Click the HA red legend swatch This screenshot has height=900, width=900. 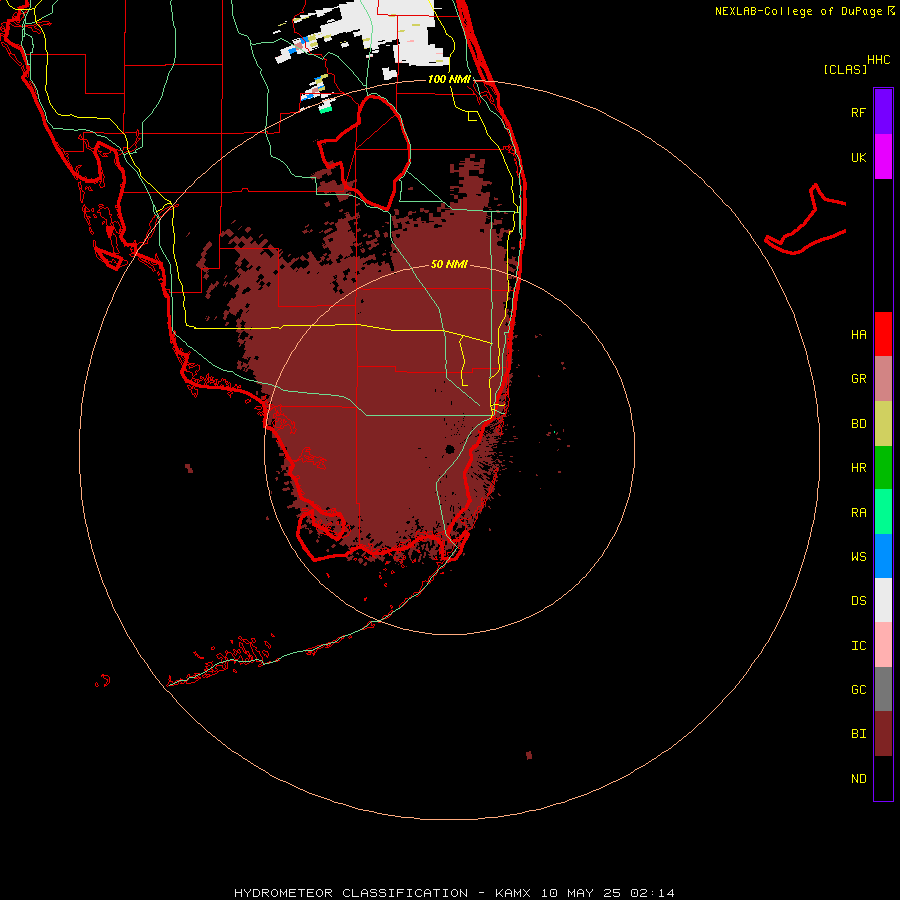tap(883, 334)
